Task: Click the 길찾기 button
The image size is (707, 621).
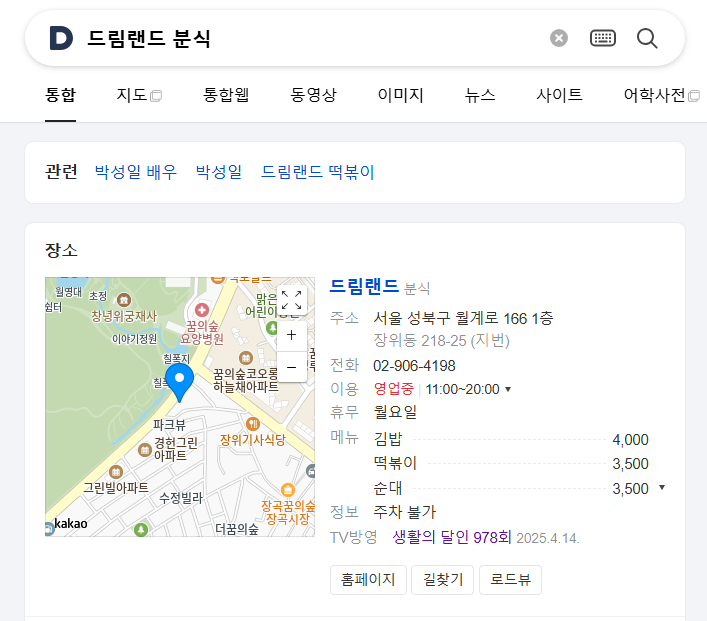Action: coord(443,580)
